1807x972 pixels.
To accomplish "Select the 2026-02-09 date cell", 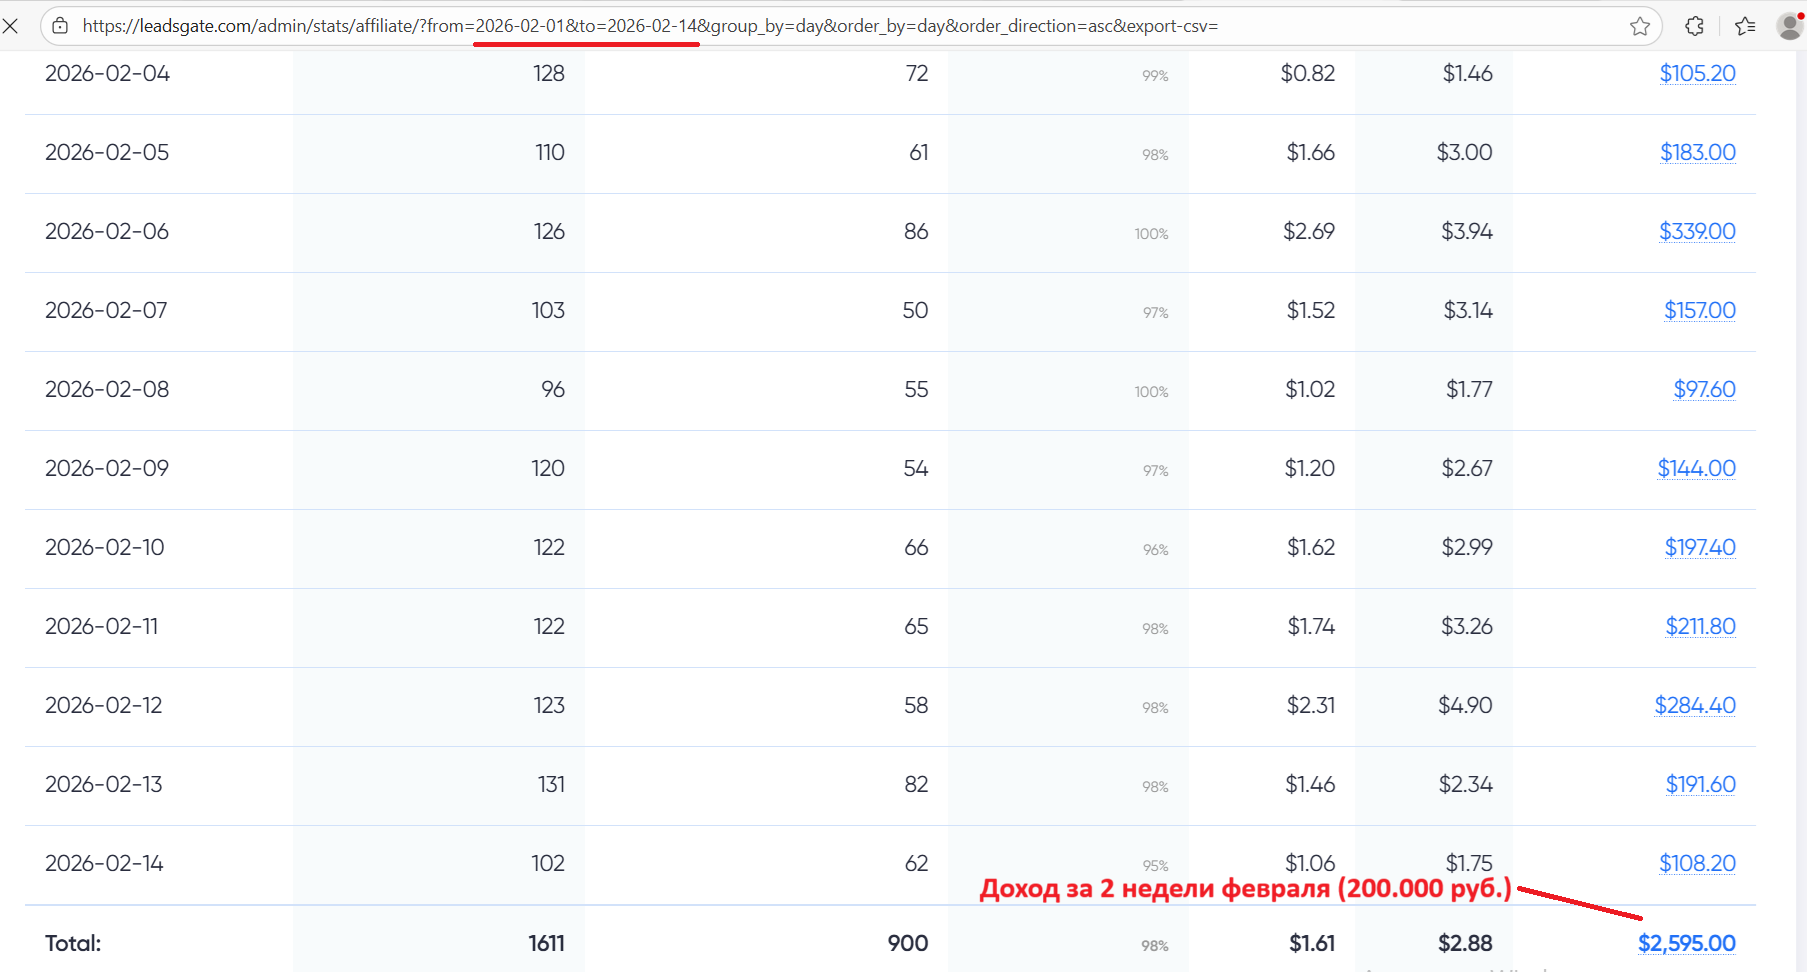I will tap(107, 469).
